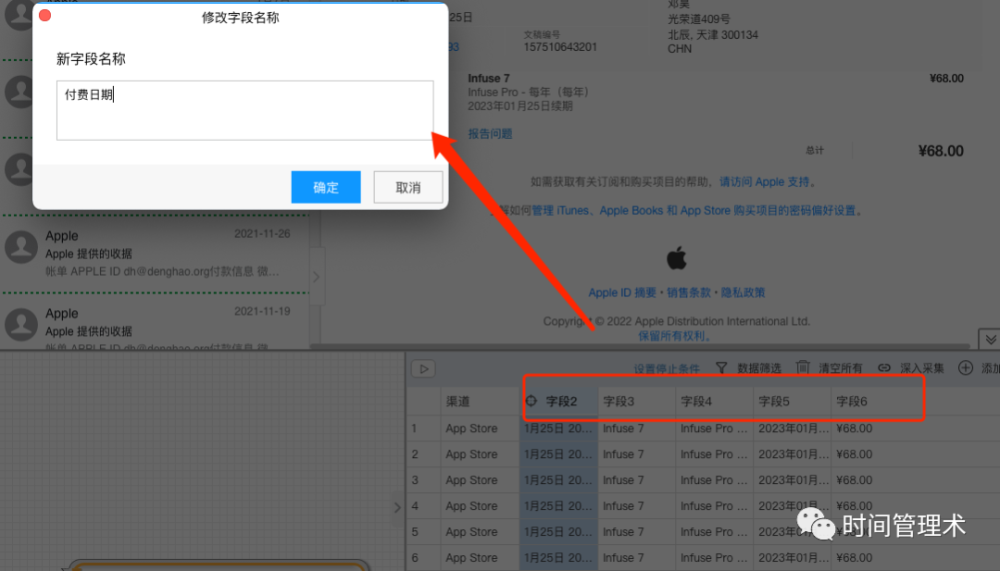This screenshot has width=1000, height=571.
Task: Confirm the new field name with 确定
Action: pos(326,187)
